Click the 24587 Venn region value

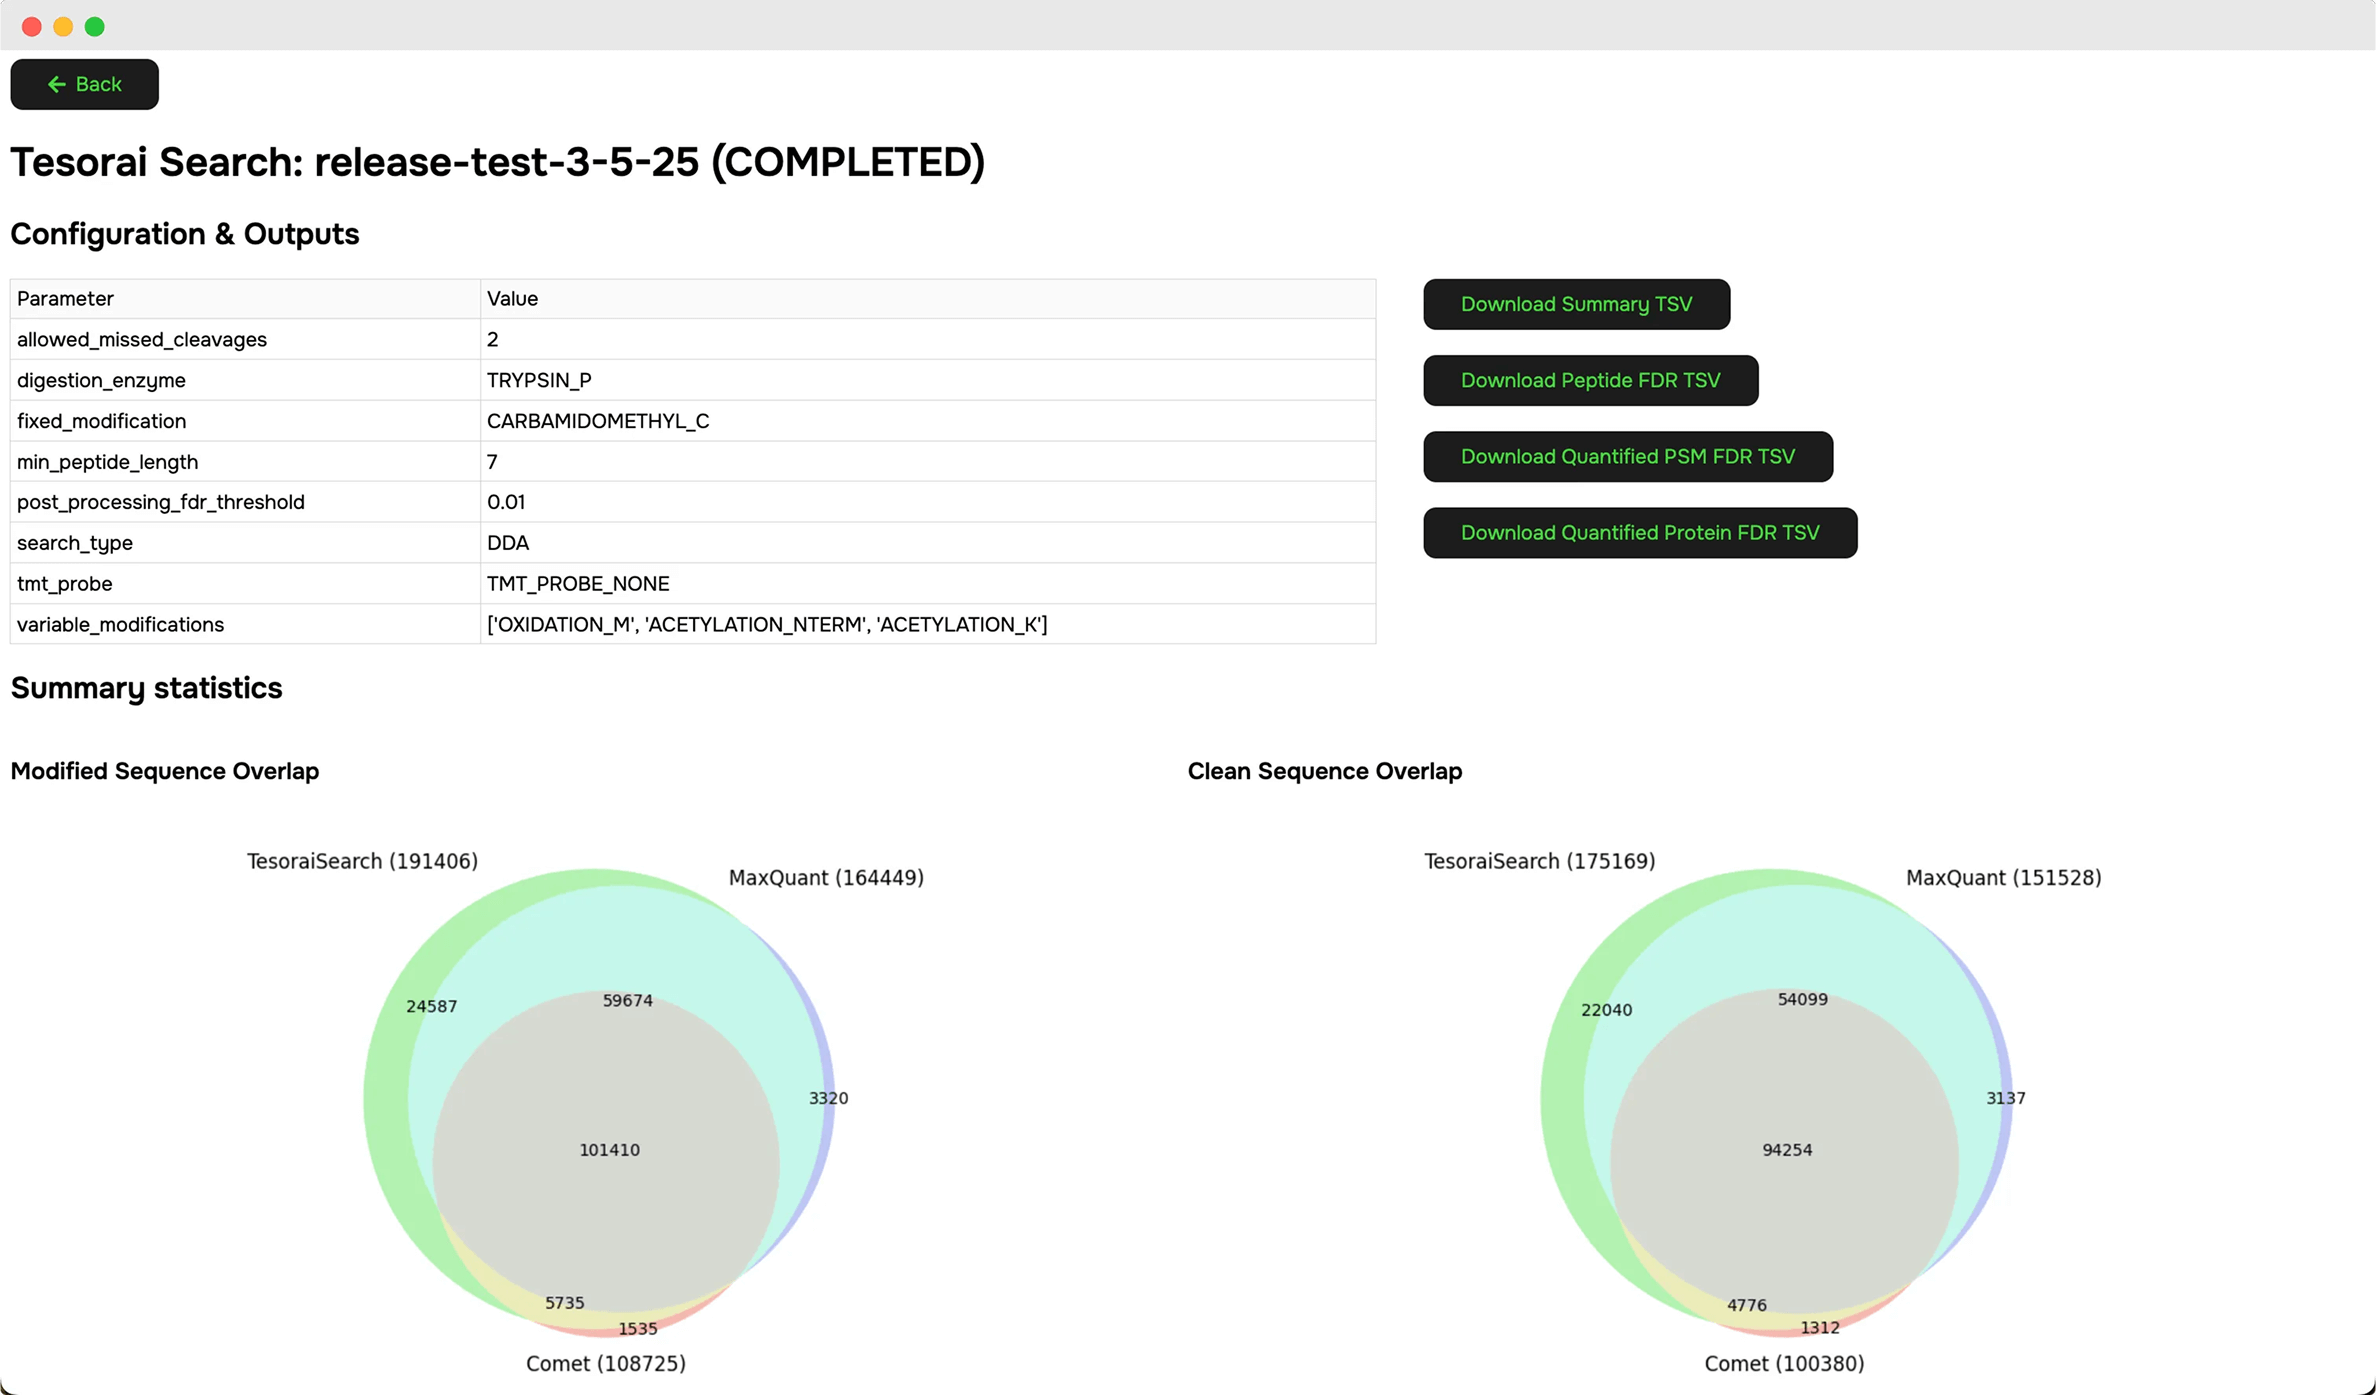click(431, 1006)
